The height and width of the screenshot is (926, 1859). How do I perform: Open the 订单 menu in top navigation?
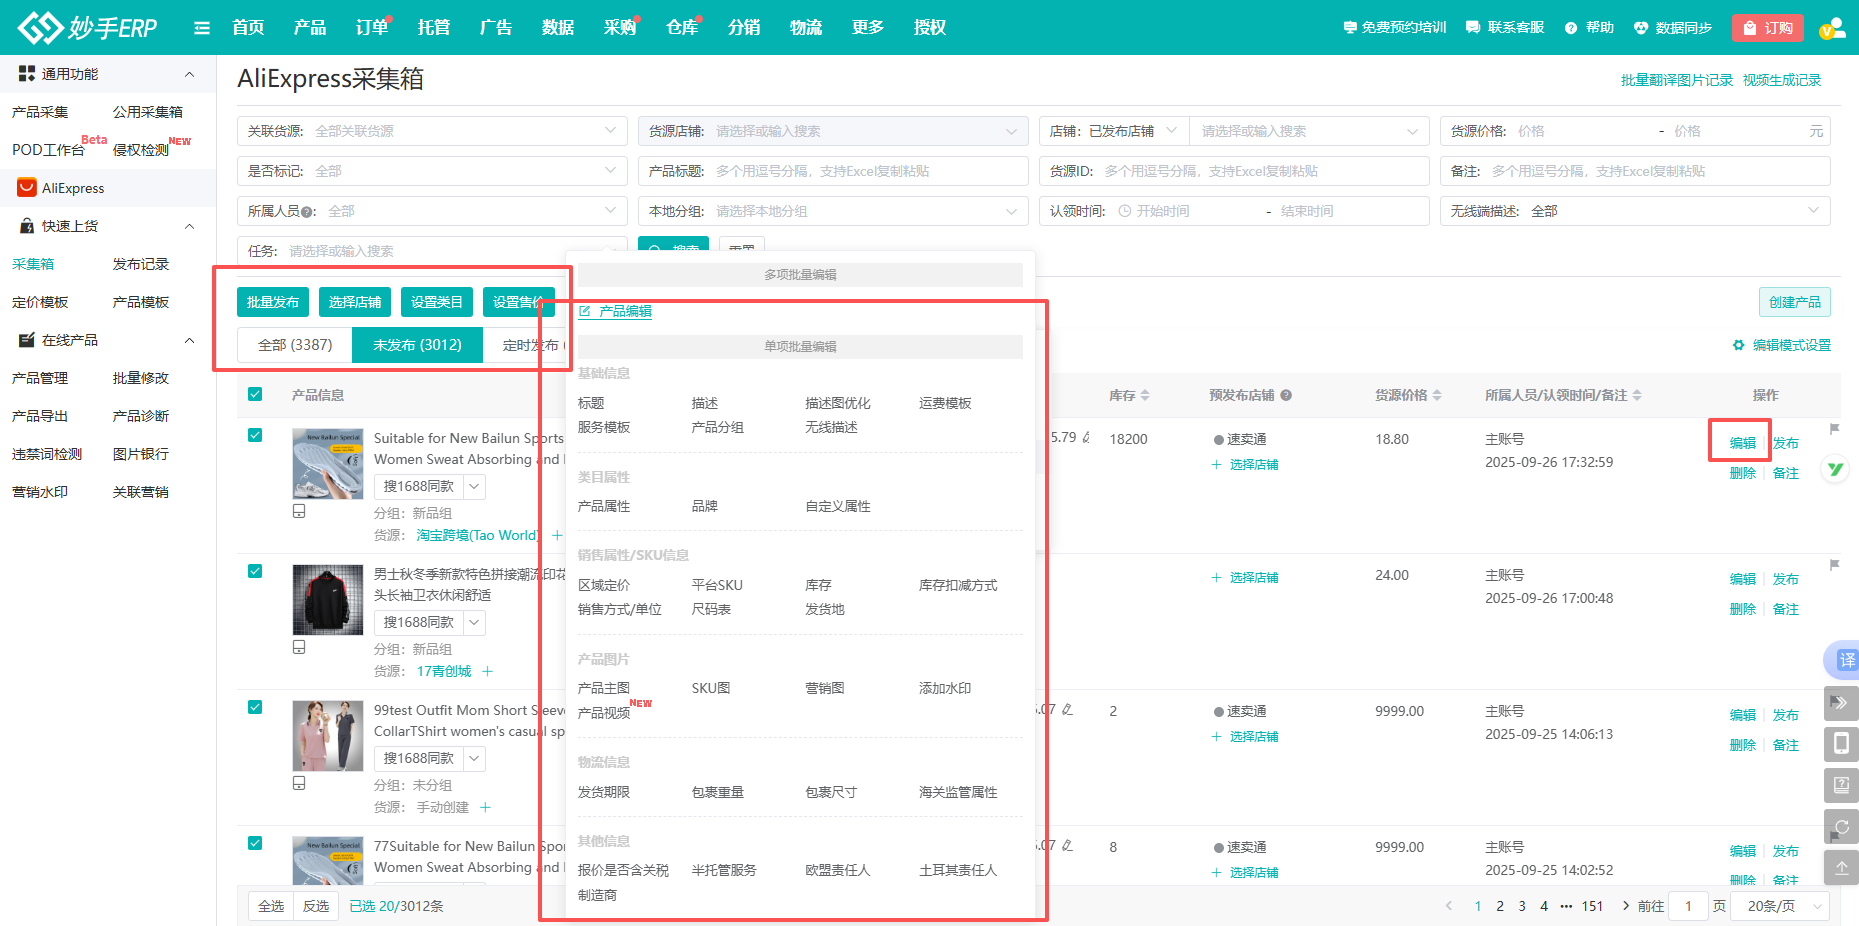point(371,28)
